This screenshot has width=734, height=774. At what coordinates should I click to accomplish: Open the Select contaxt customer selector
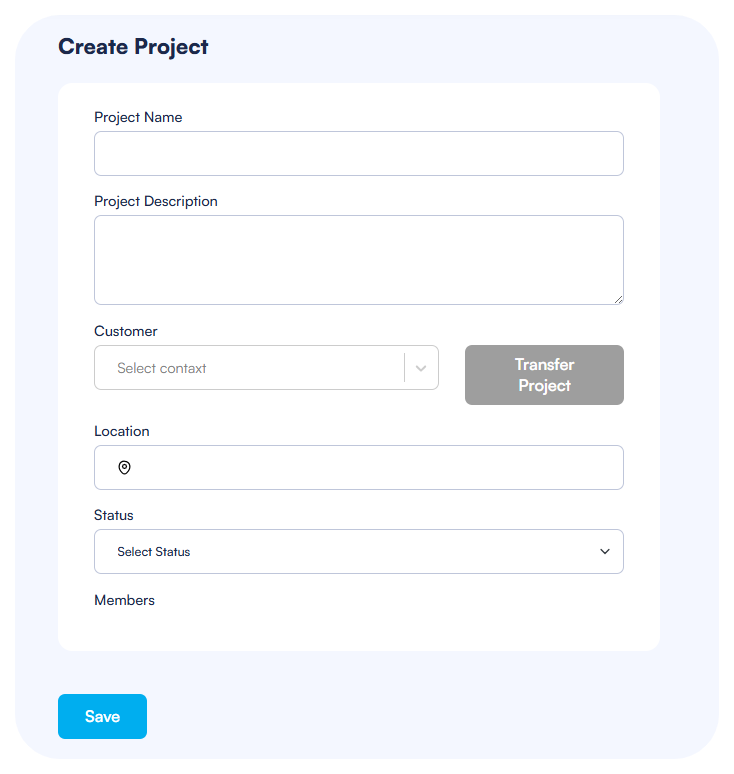[250, 368]
